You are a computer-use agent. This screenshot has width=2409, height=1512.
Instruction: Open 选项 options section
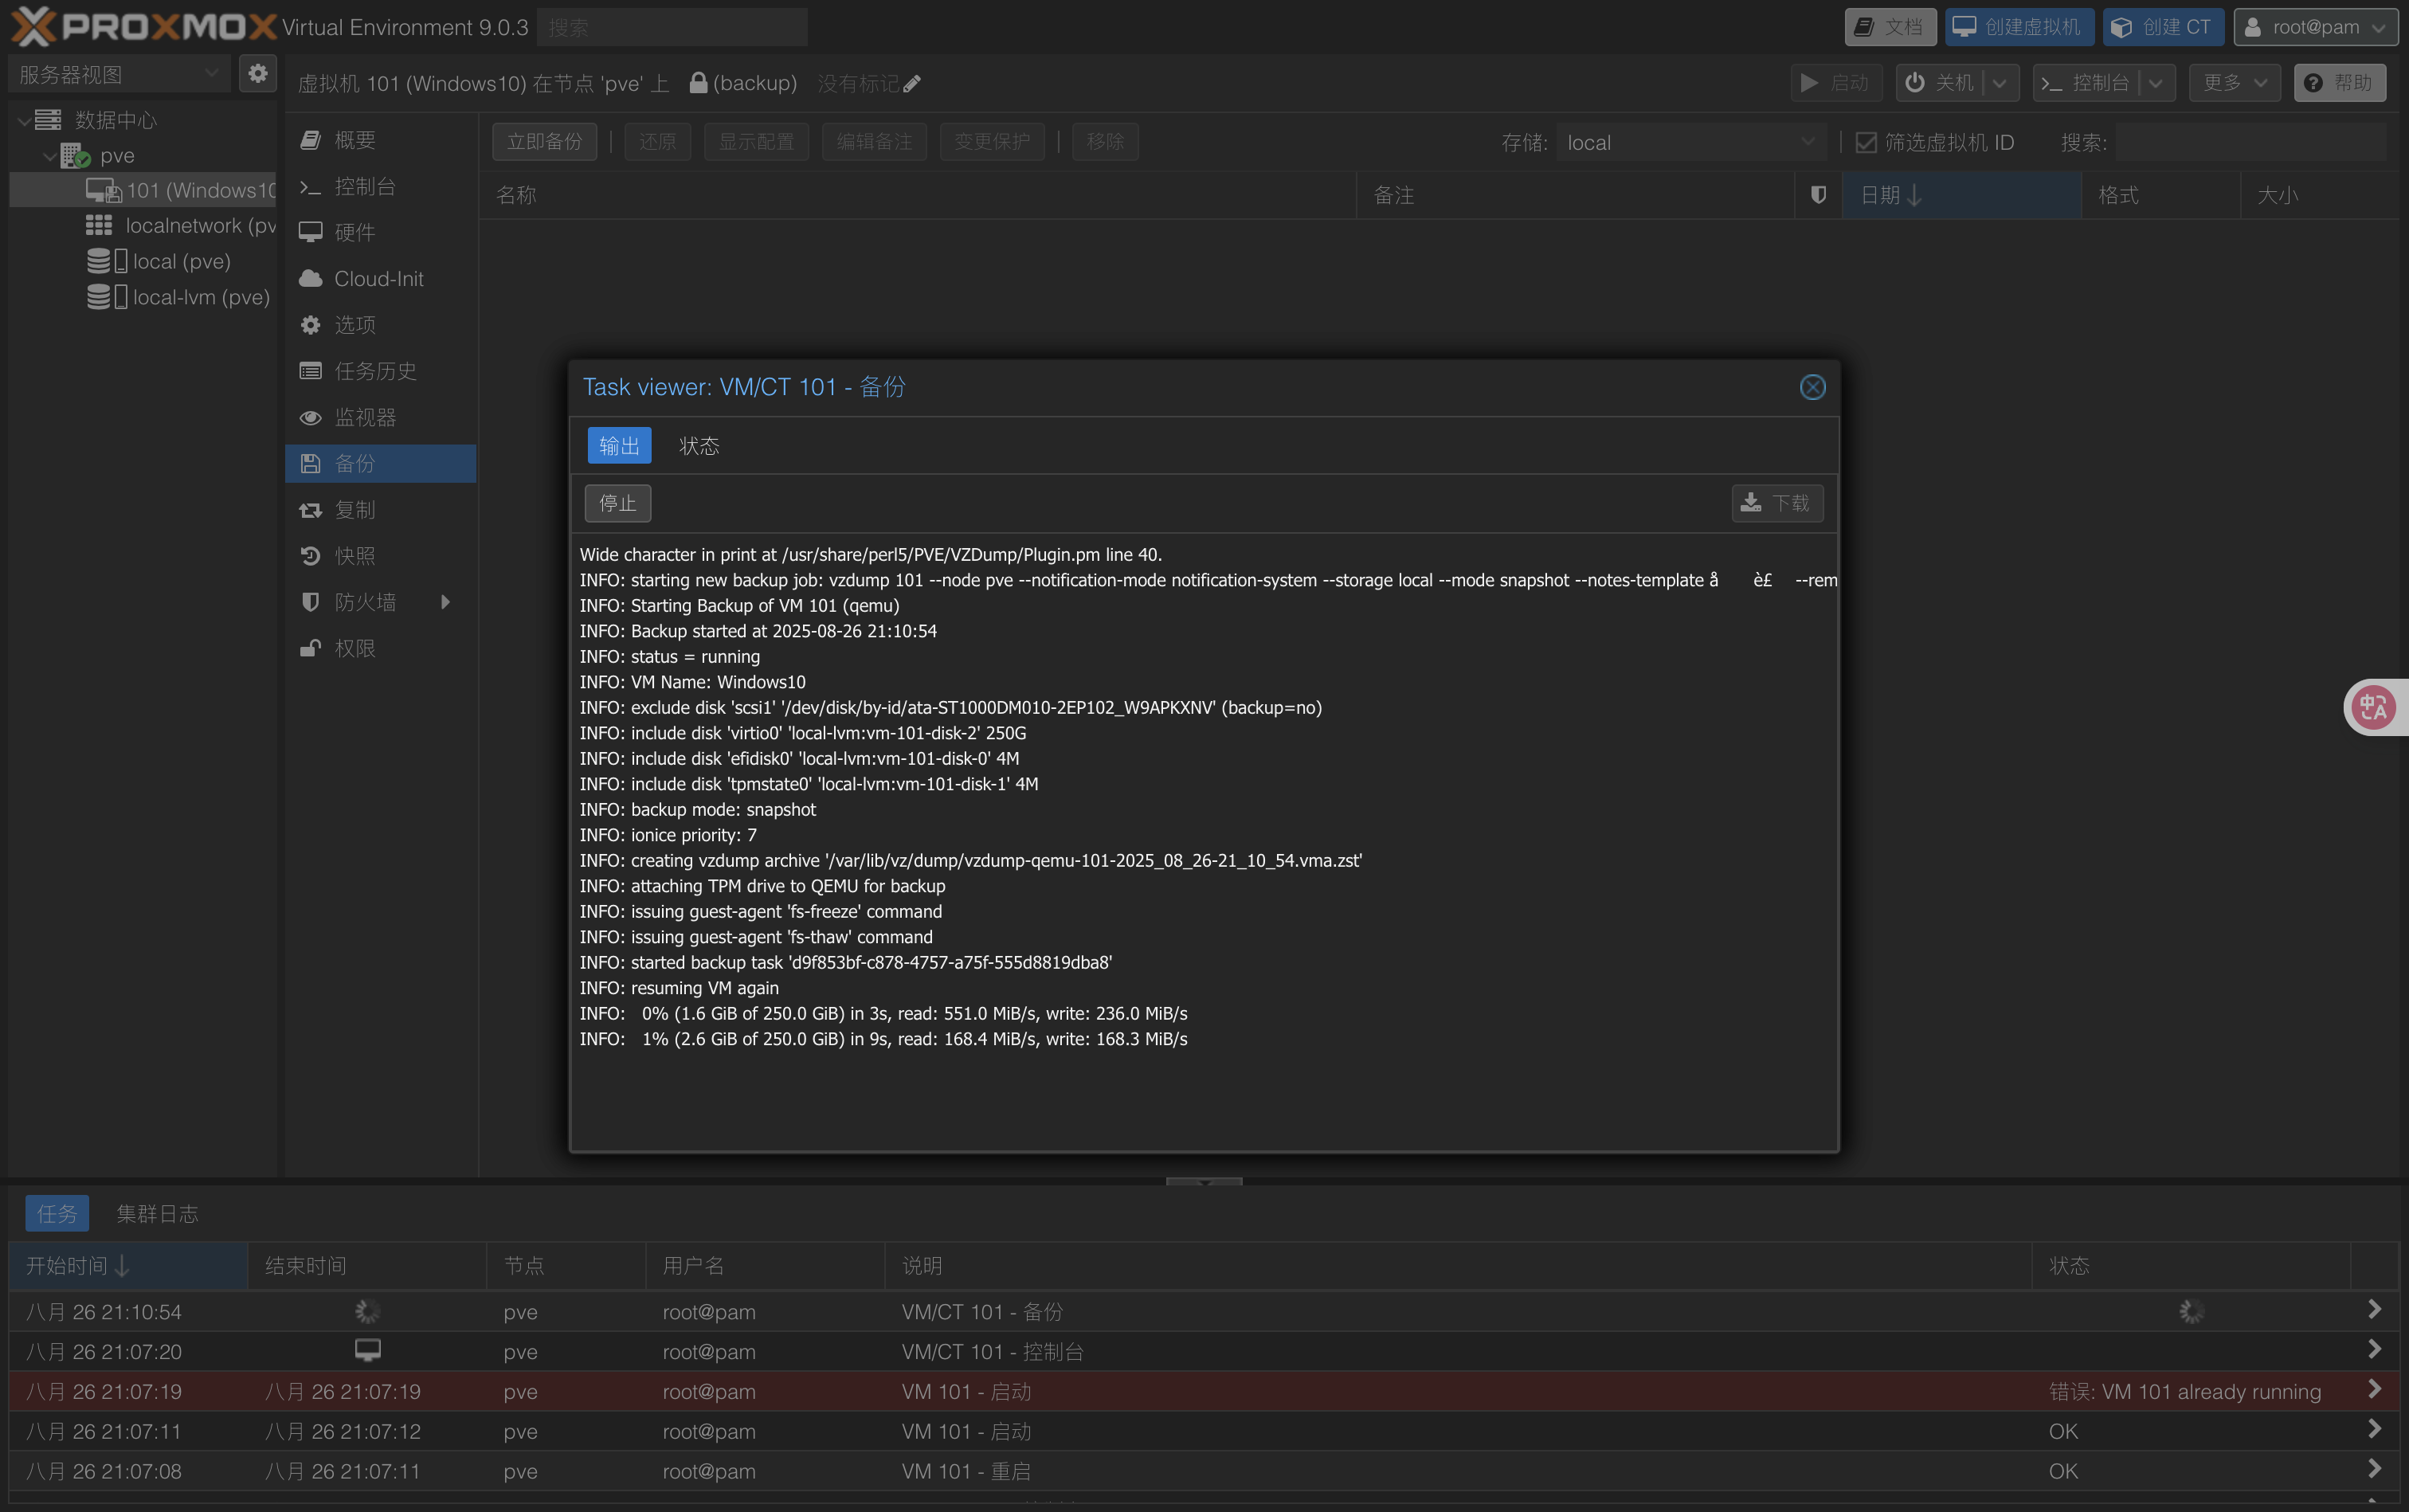click(380, 325)
